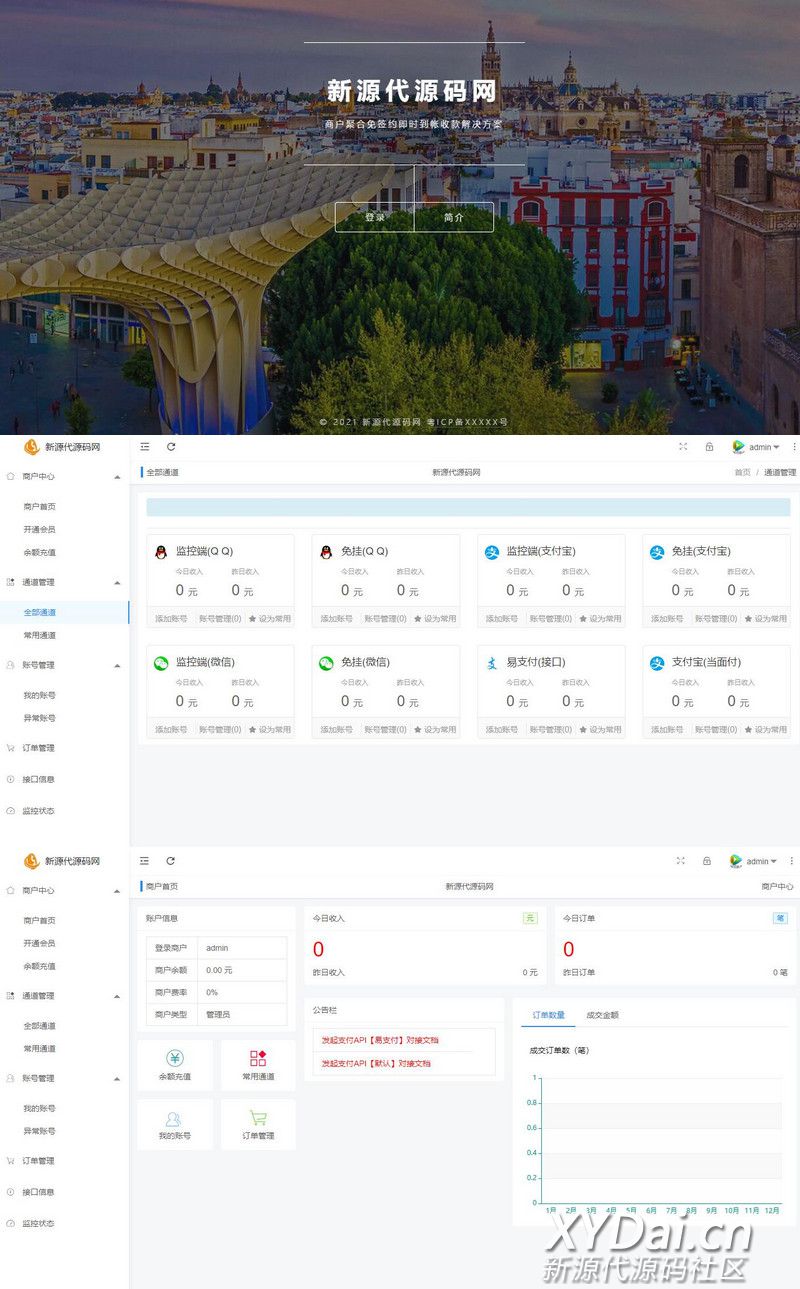Viewport: 800px width, 1289px height.
Task: Click the lock screen icon in 商户首页 header
Action: 707,861
